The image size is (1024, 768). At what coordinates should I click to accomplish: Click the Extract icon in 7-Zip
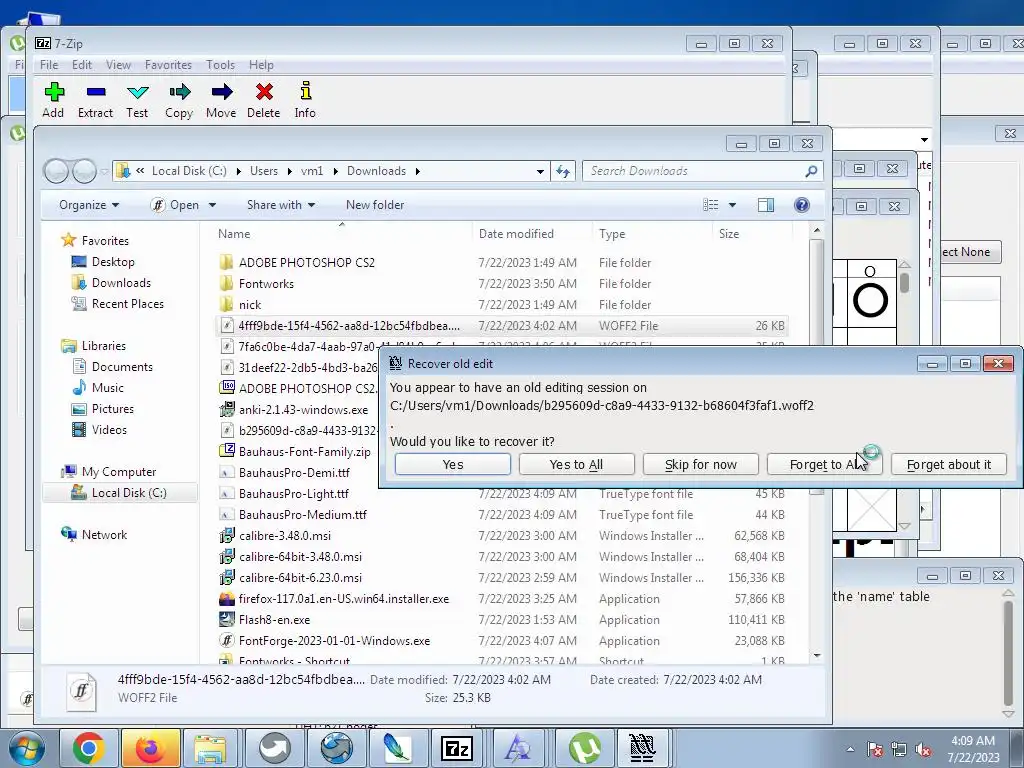tap(95, 100)
